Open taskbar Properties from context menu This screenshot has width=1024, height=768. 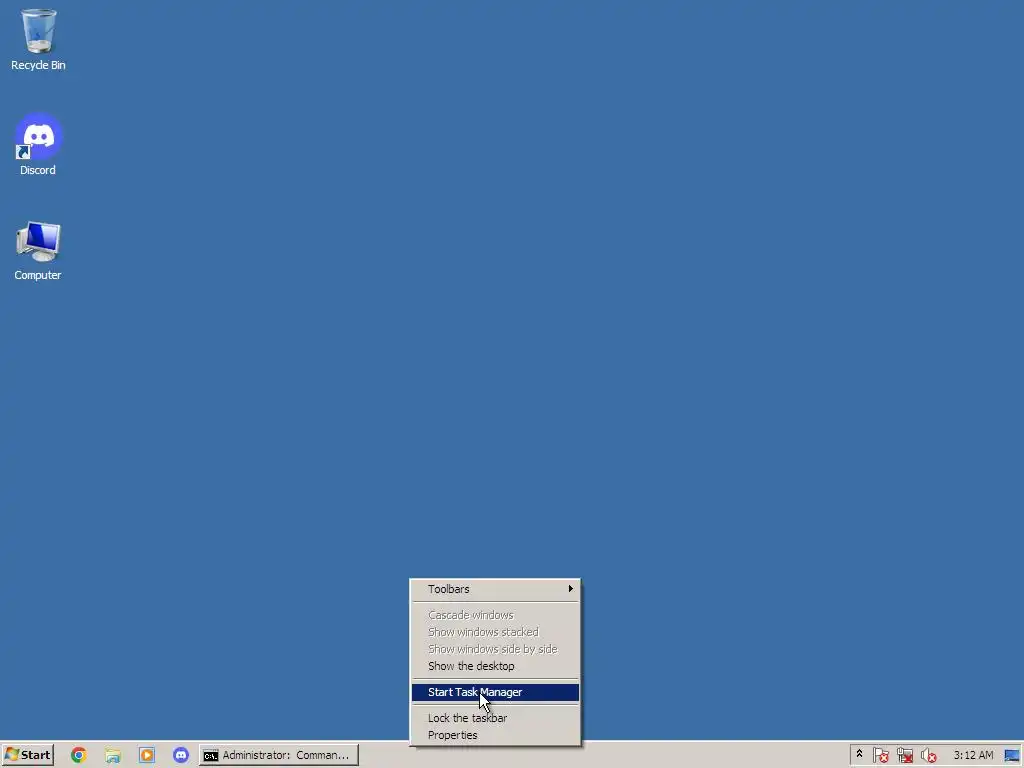point(495,735)
